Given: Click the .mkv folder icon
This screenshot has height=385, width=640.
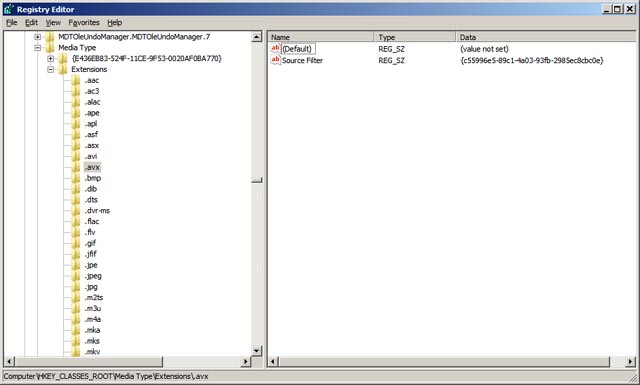Looking at the screenshot, I should 76,352.
